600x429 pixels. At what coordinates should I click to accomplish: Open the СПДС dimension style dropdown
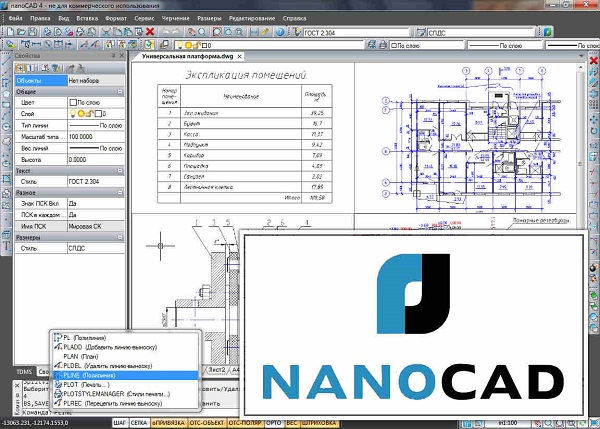tap(481, 33)
